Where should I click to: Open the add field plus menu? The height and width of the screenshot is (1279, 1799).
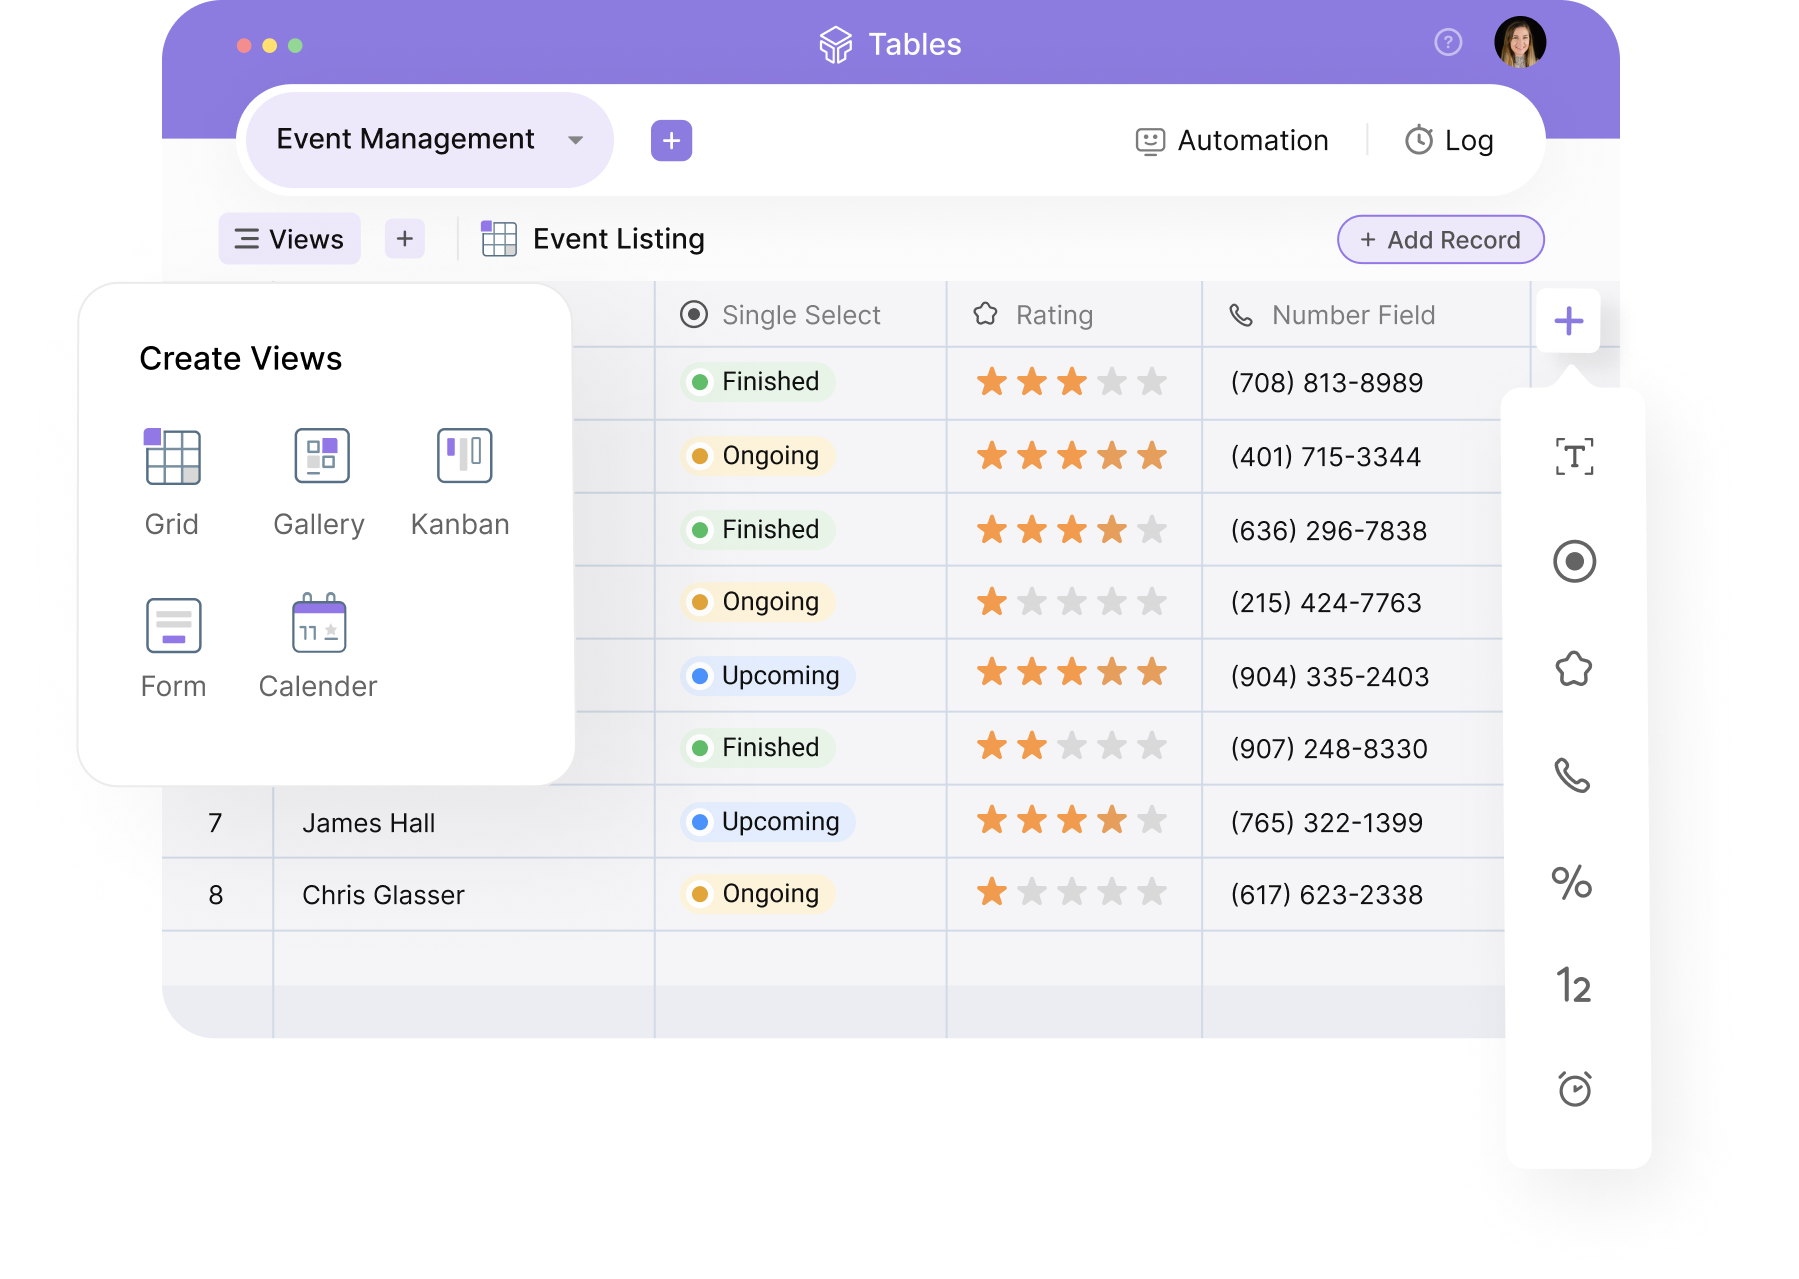coord(1568,320)
